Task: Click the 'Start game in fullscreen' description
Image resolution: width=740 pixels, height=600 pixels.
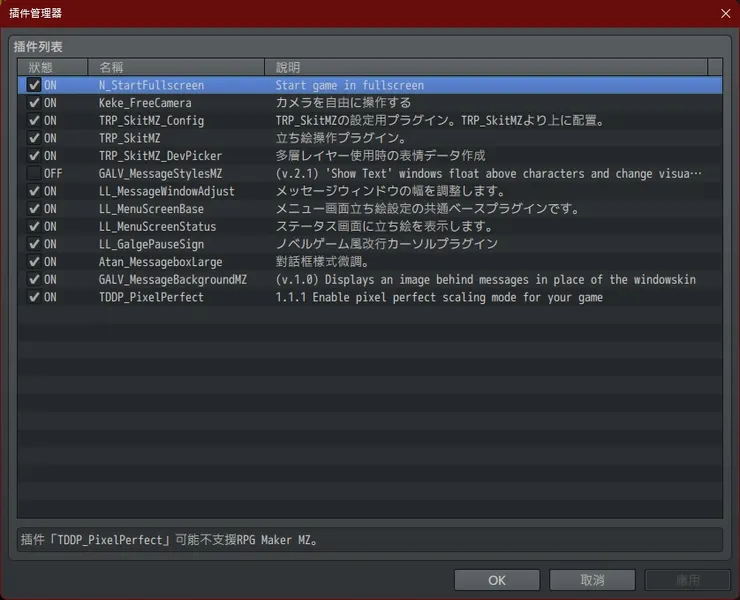Action: point(350,85)
